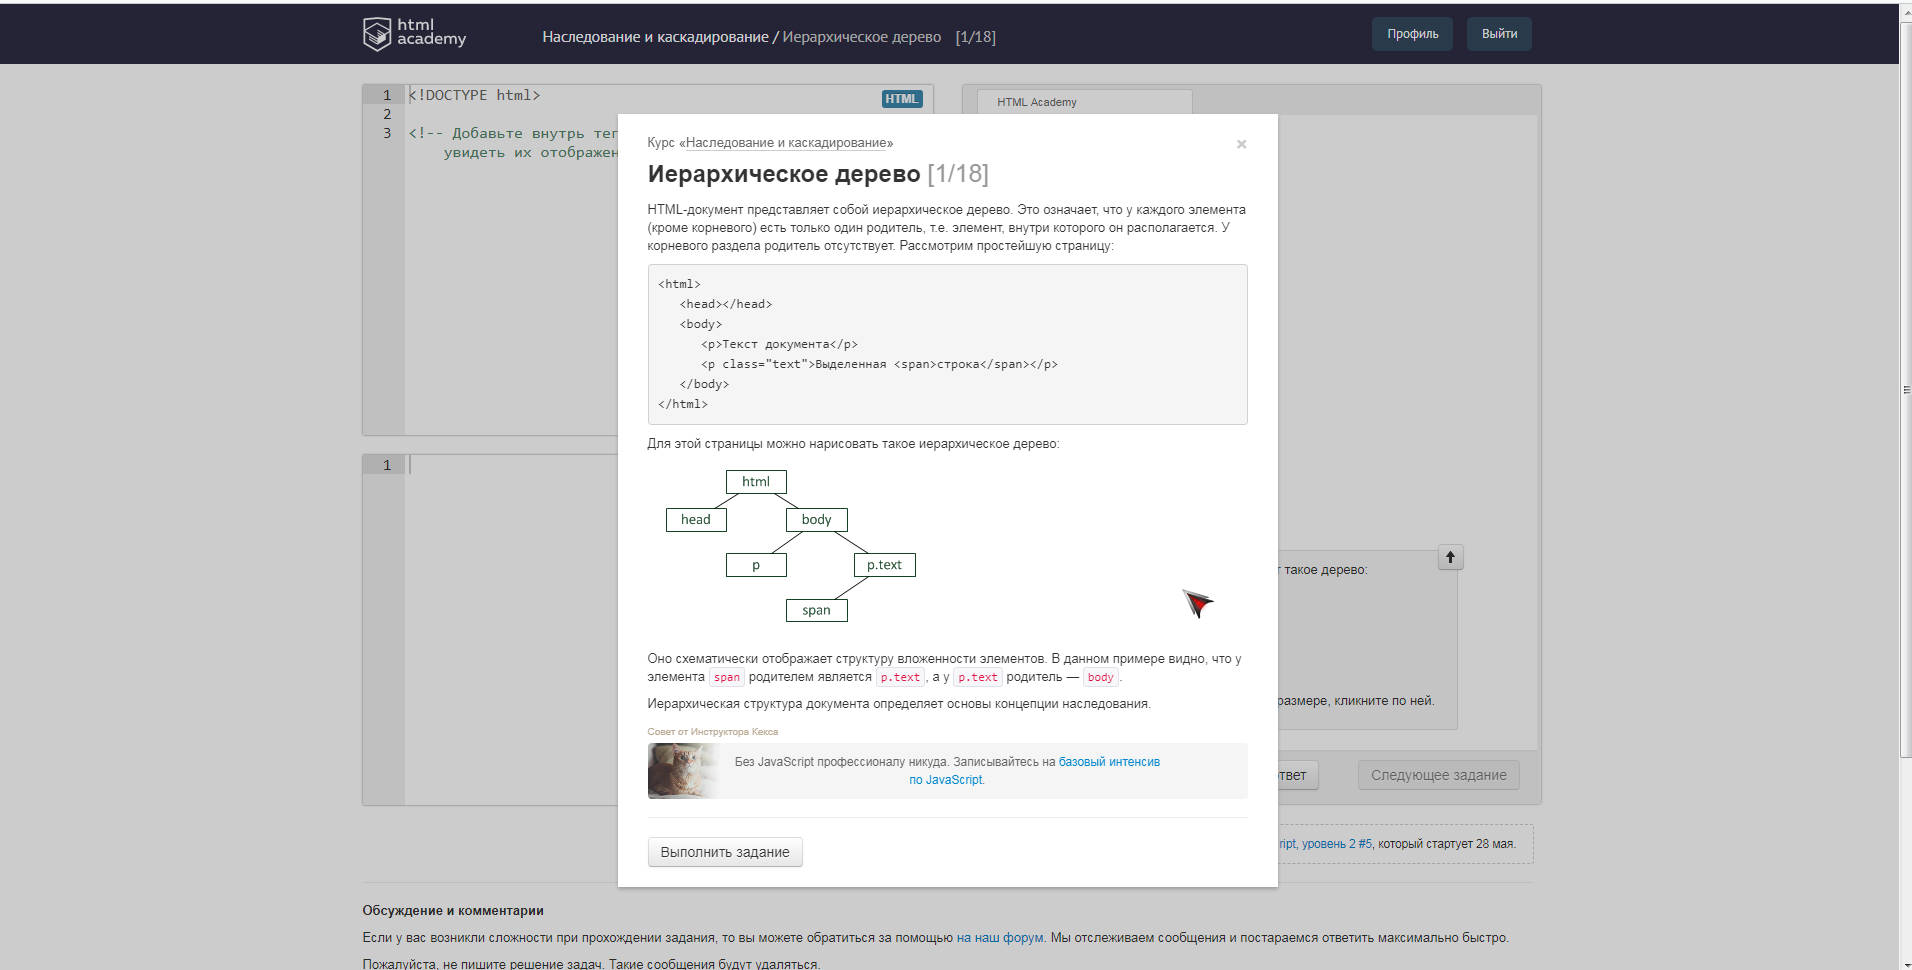
Task: Follow the базовый интенсив link
Action: [x=1109, y=762]
